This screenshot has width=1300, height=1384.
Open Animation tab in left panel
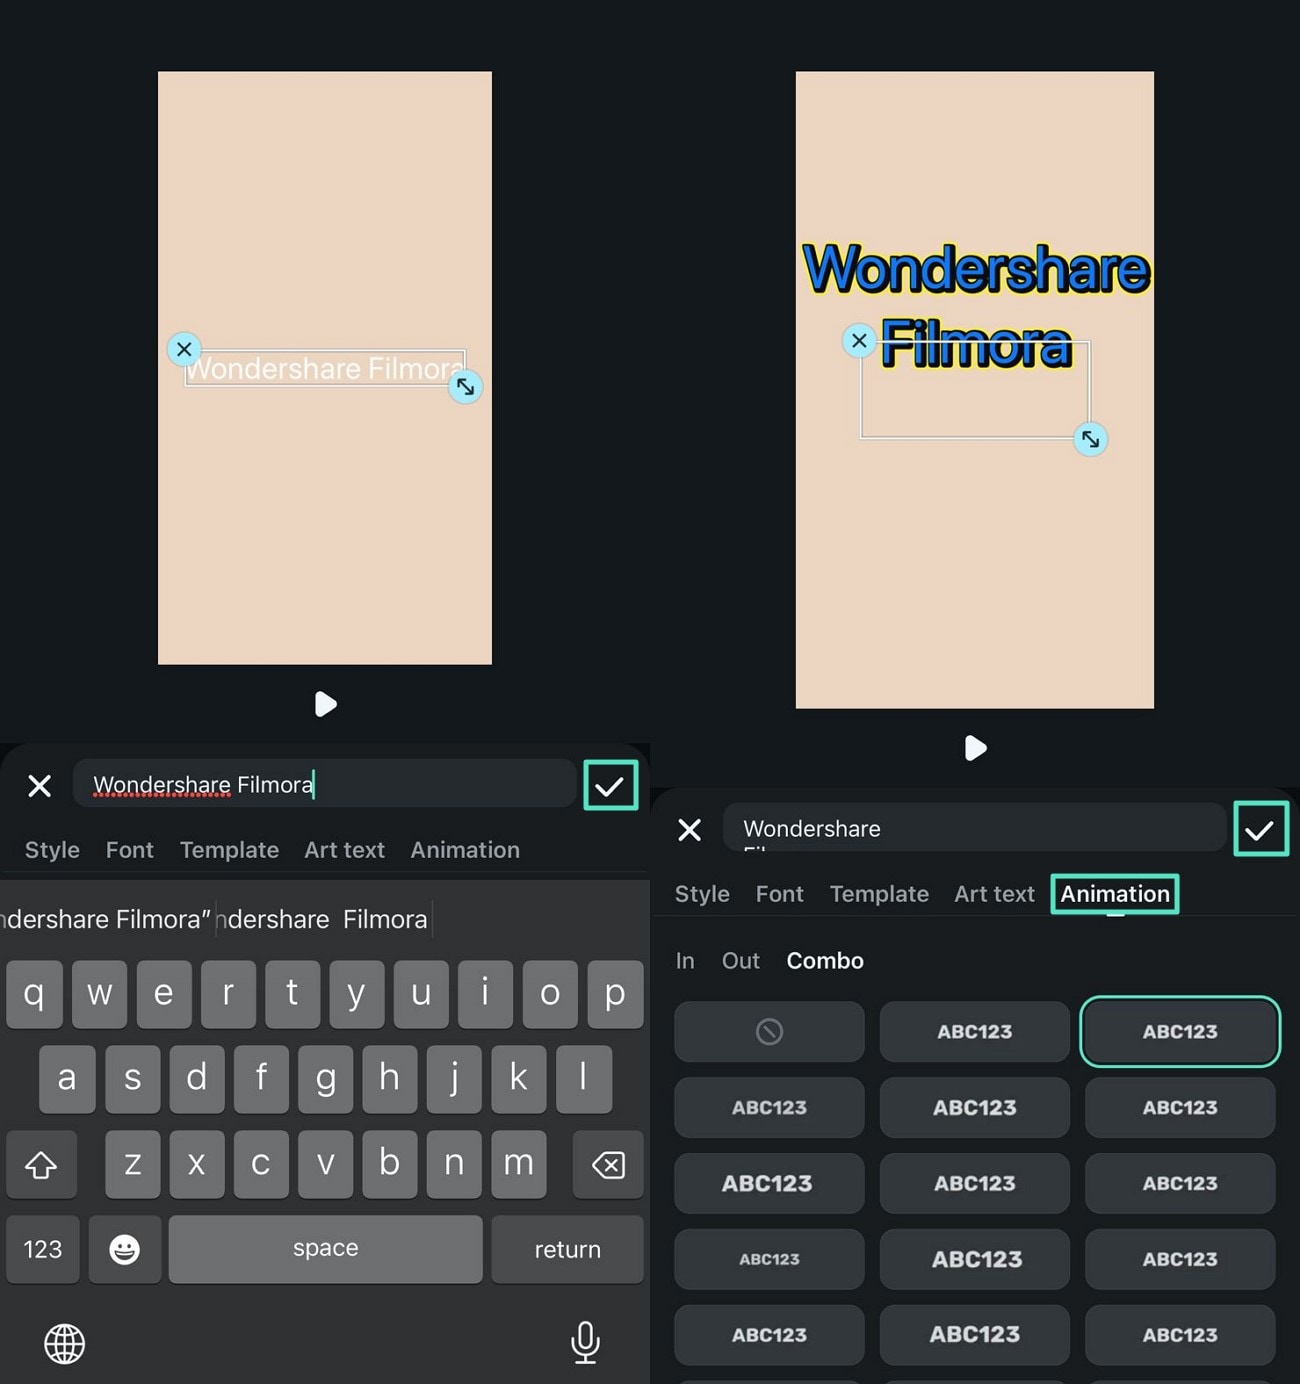[x=465, y=850]
